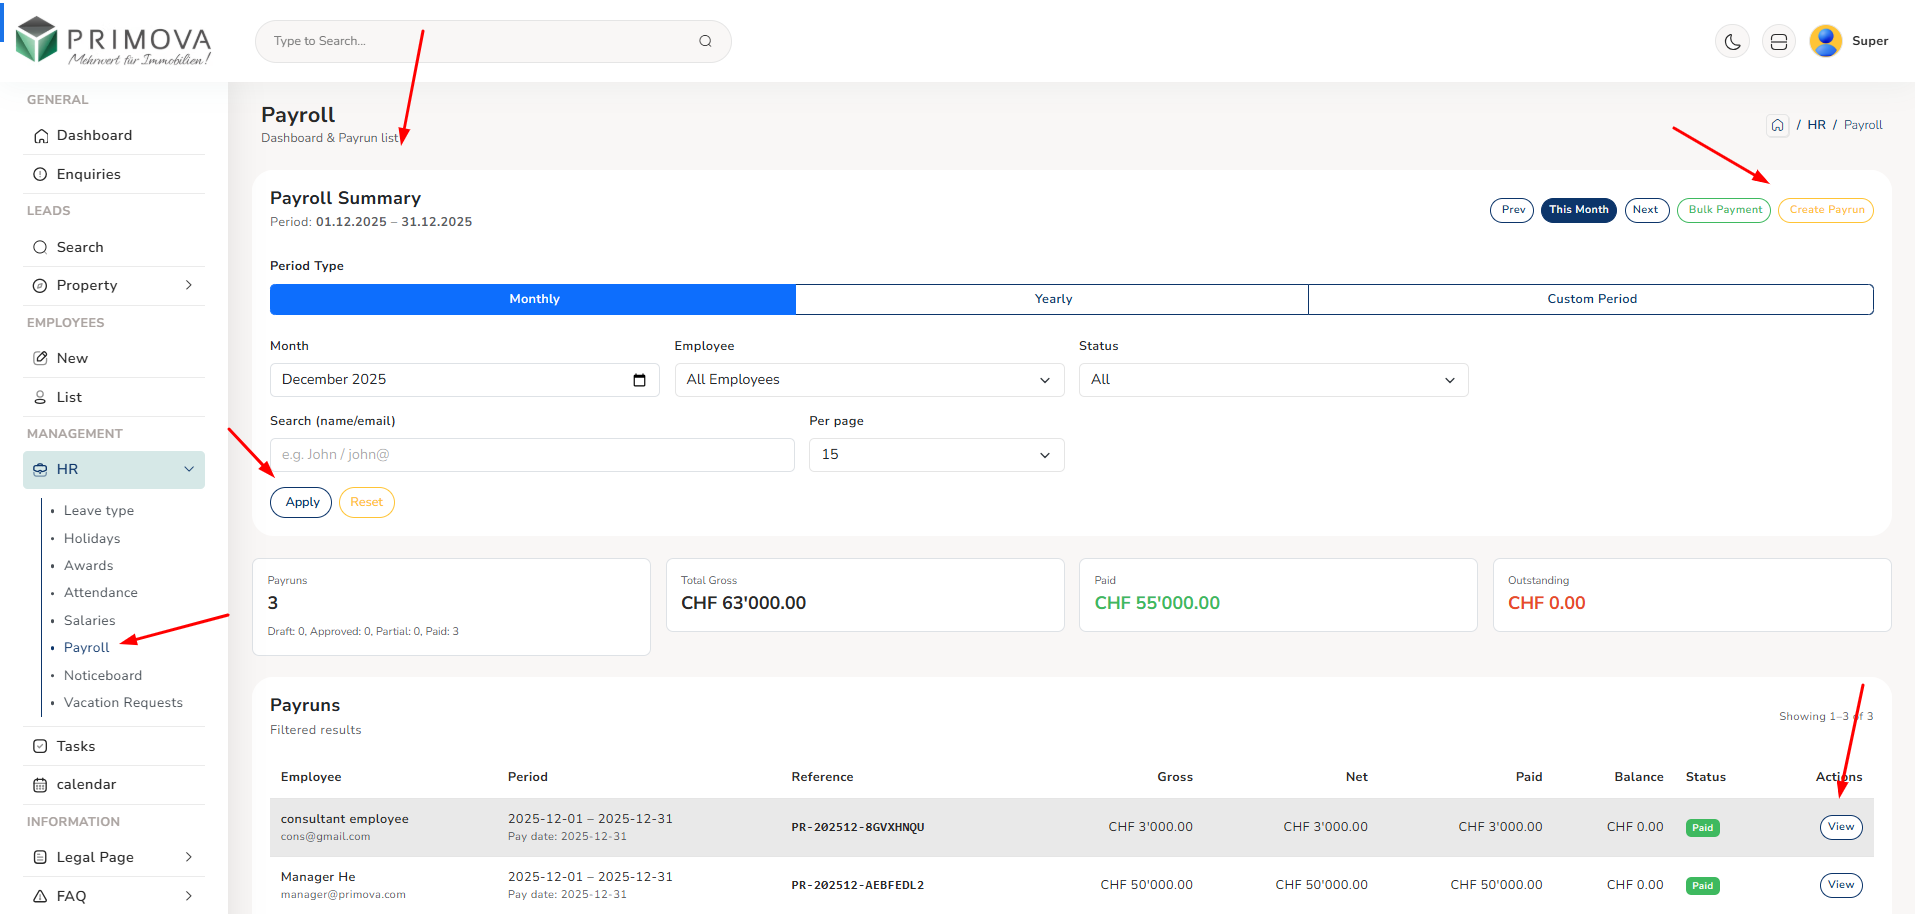This screenshot has width=1915, height=914.
Task: Click the home breadcrumb icon
Action: point(1777,125)
